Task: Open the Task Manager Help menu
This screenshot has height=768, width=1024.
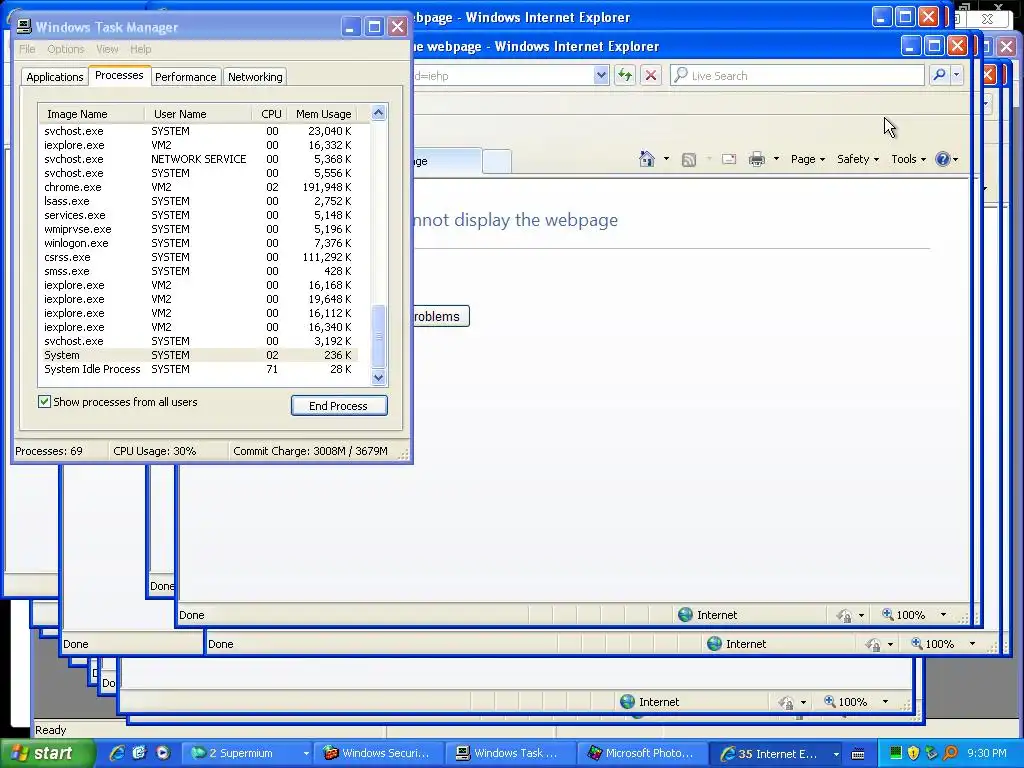Action: (140, 49)
